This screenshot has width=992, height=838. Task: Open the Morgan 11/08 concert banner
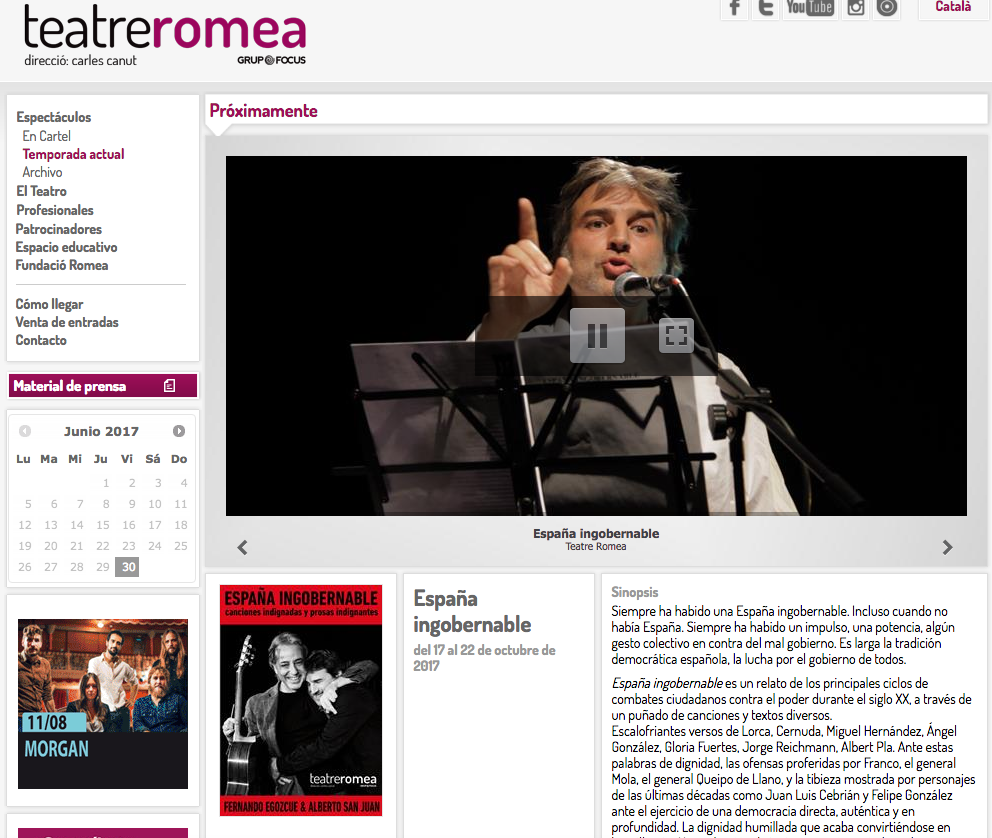point(103,704)
